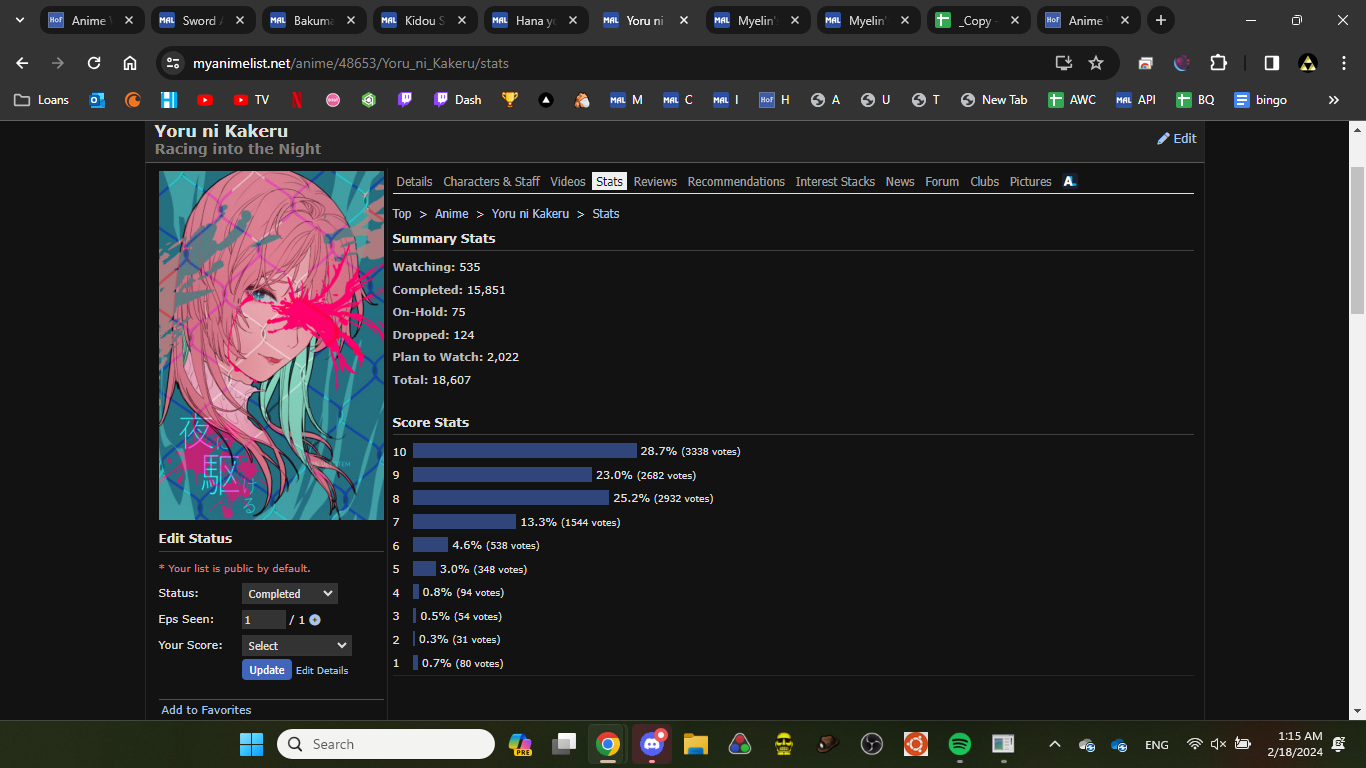Show hidden bookmarks with the double chevron
Viewport: 1366px width, 768px height.
coord(1333,100)
